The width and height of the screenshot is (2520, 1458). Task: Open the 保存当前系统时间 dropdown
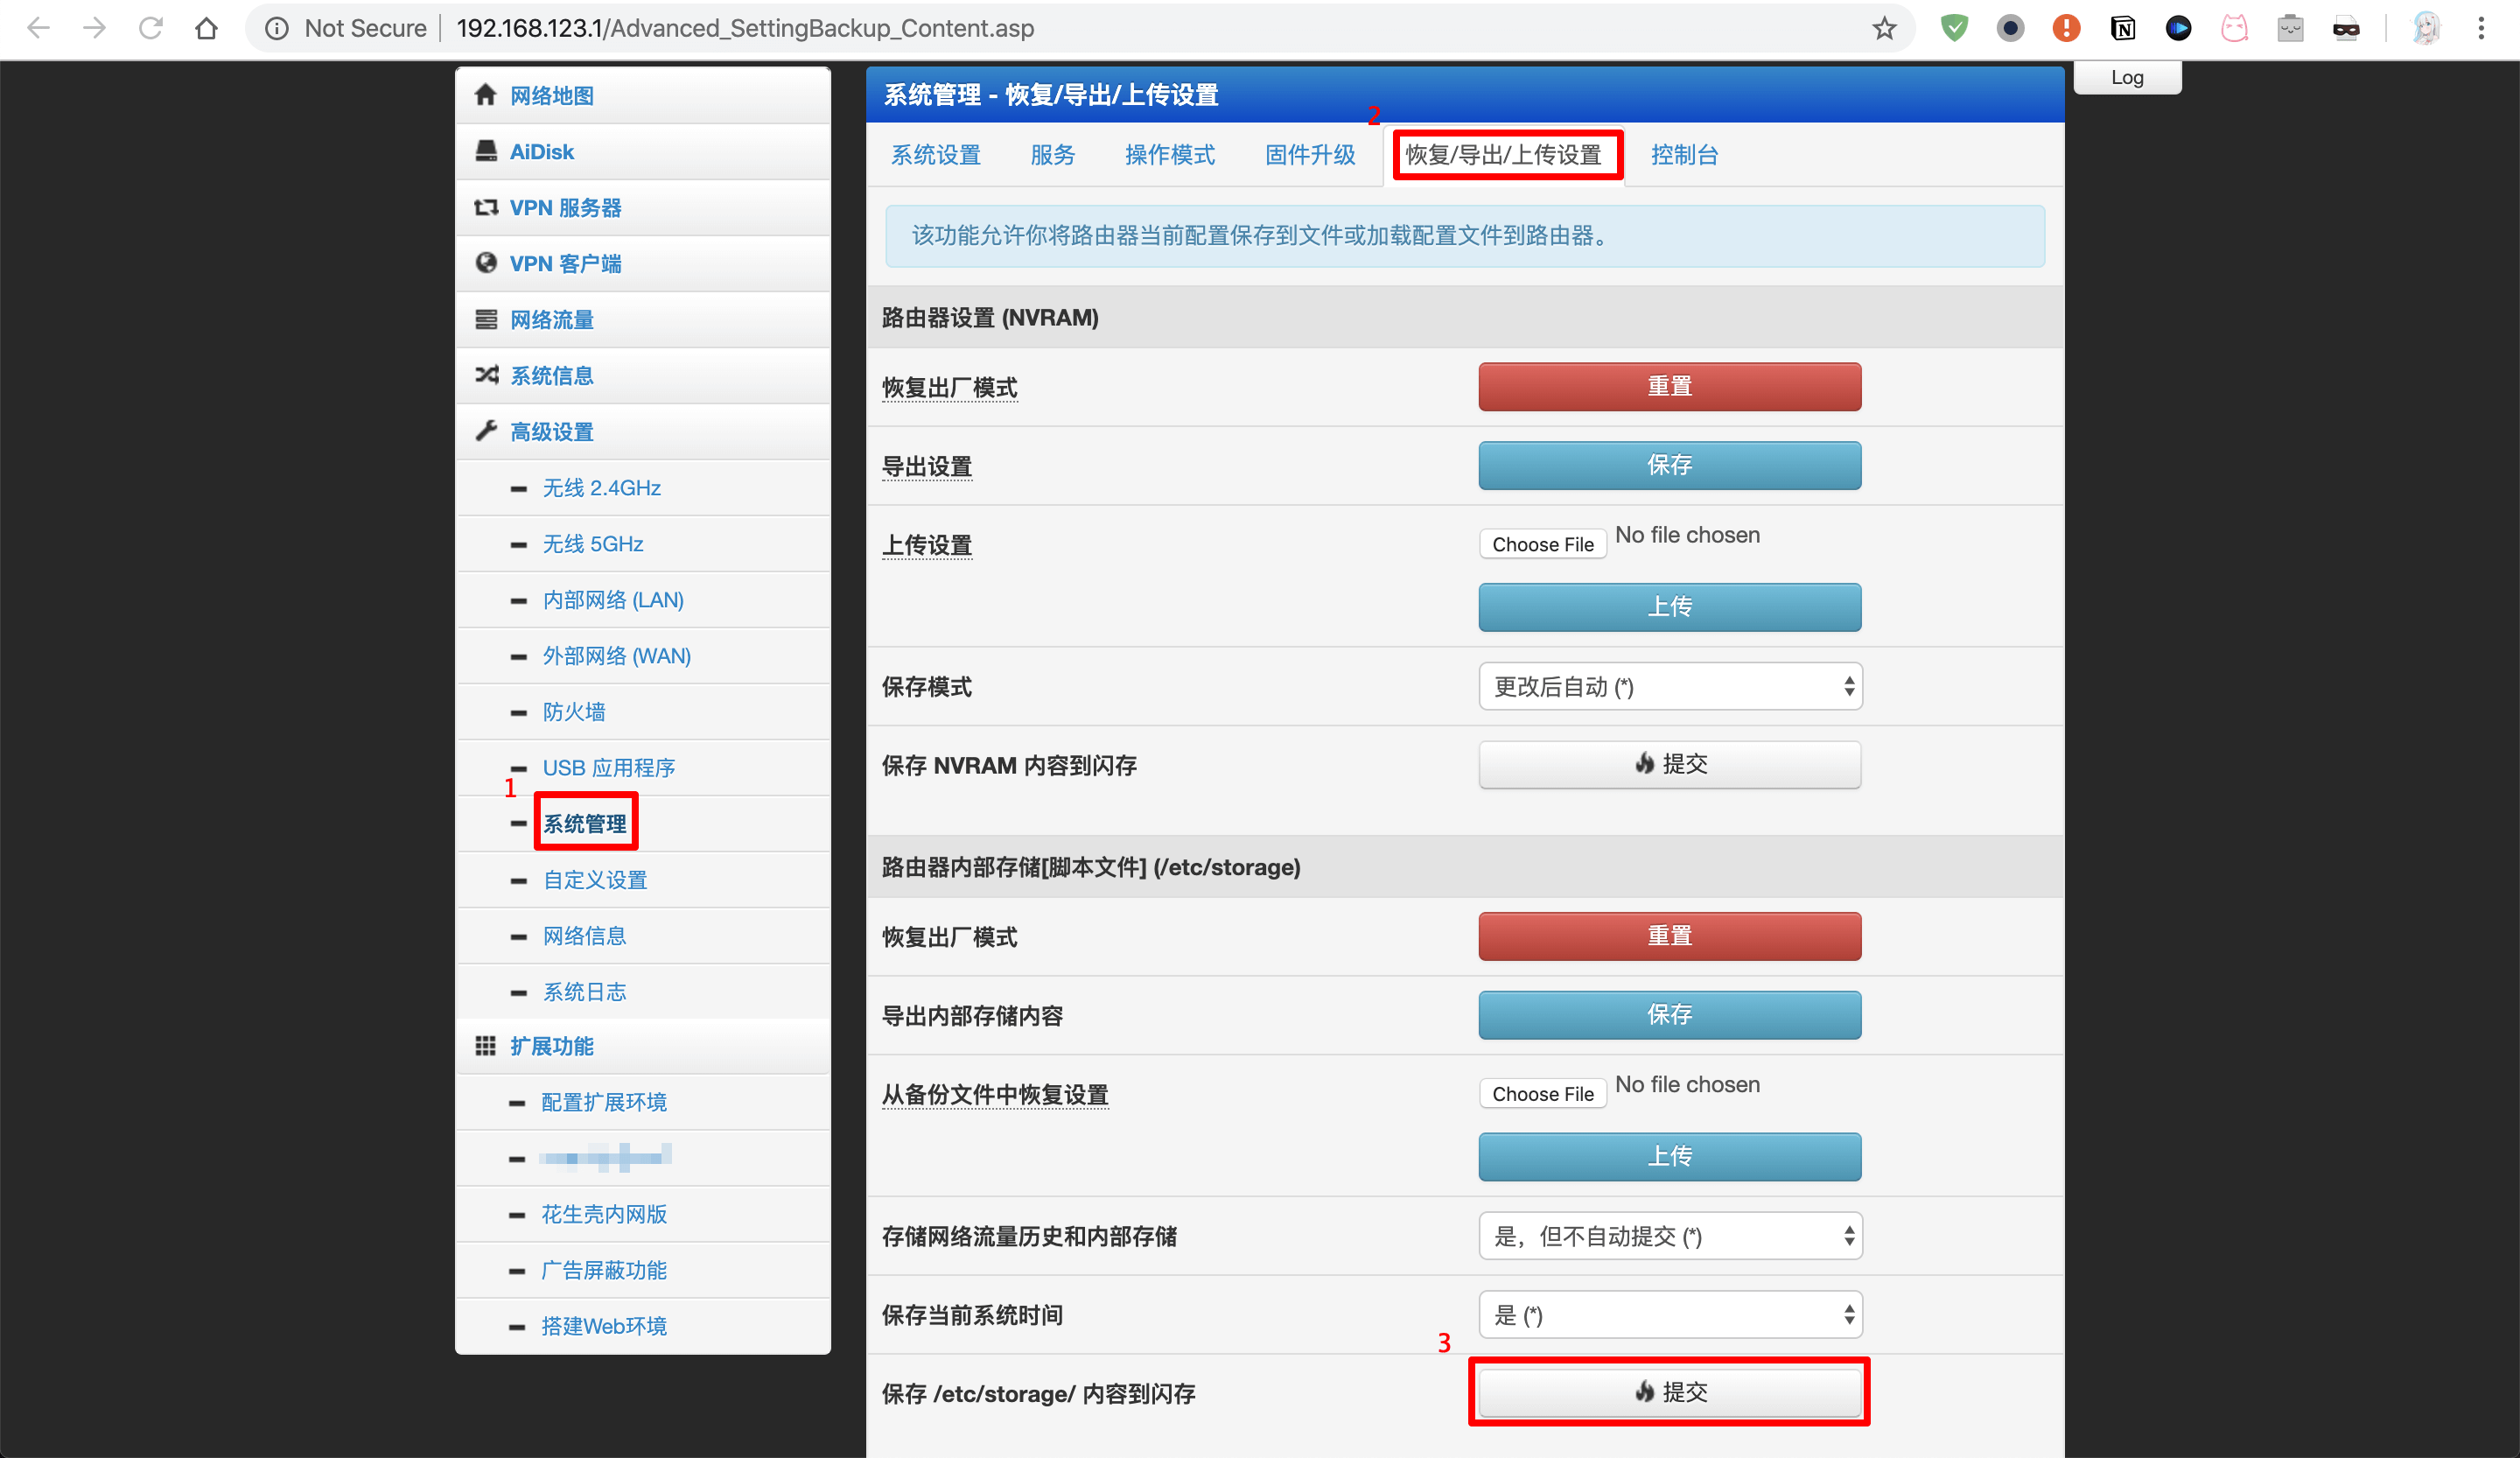point(1669,1315)
